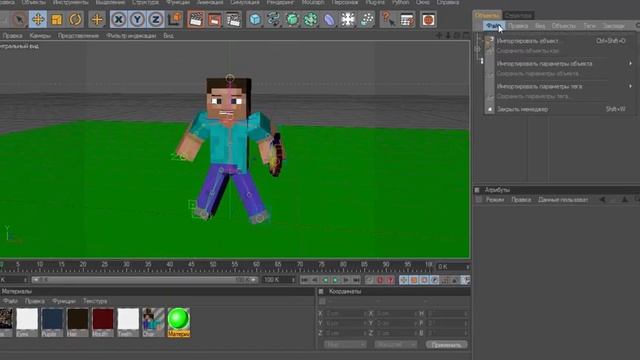Play animation forward green button
The image size is (640, 360).
pyautogui.click(x=336, y=280)
